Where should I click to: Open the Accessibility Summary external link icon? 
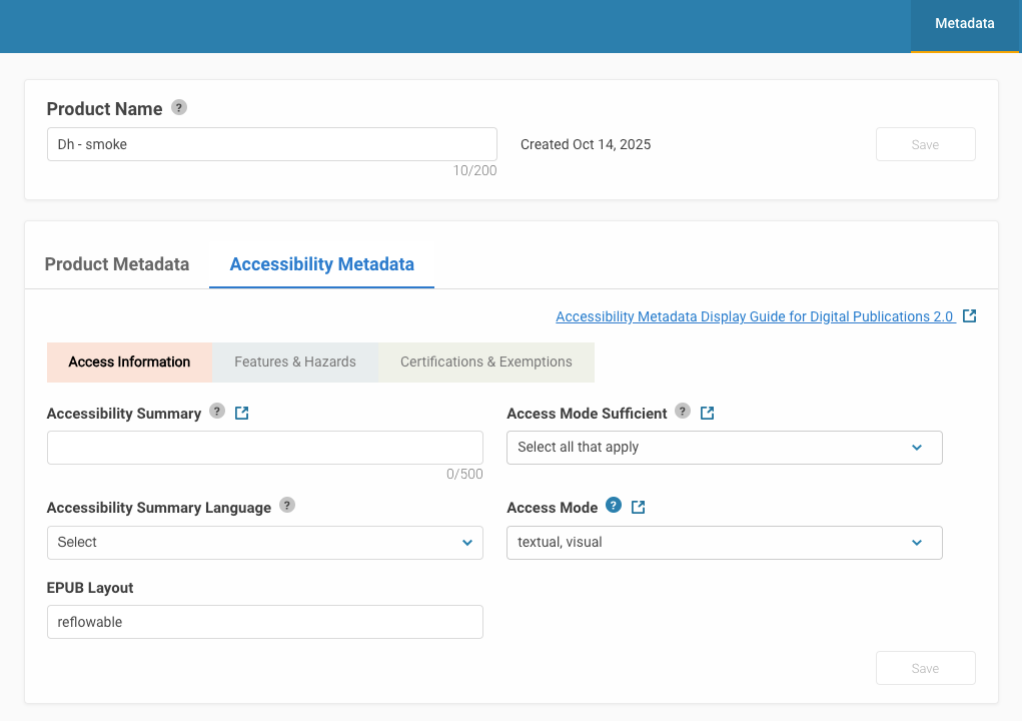coord(241,413)
